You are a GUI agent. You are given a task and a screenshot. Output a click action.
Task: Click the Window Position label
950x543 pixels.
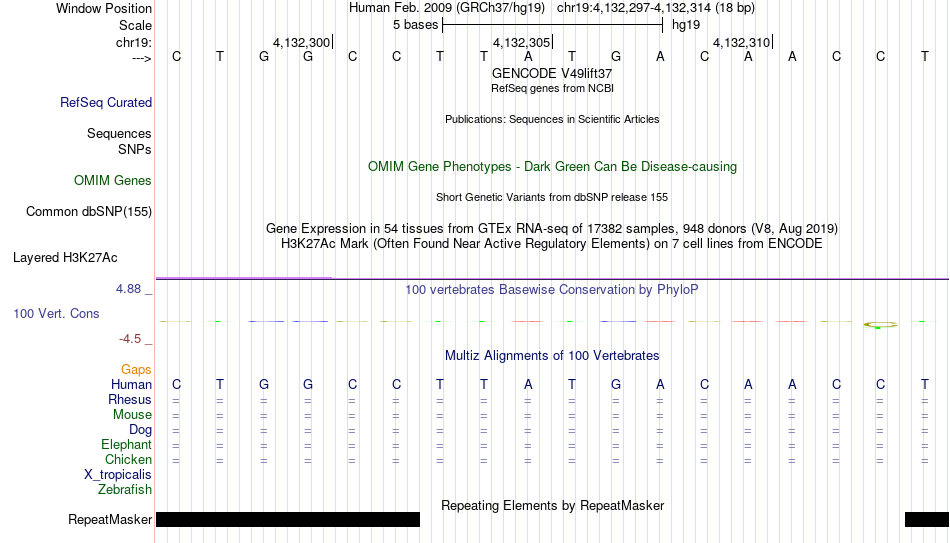[104, 8]
